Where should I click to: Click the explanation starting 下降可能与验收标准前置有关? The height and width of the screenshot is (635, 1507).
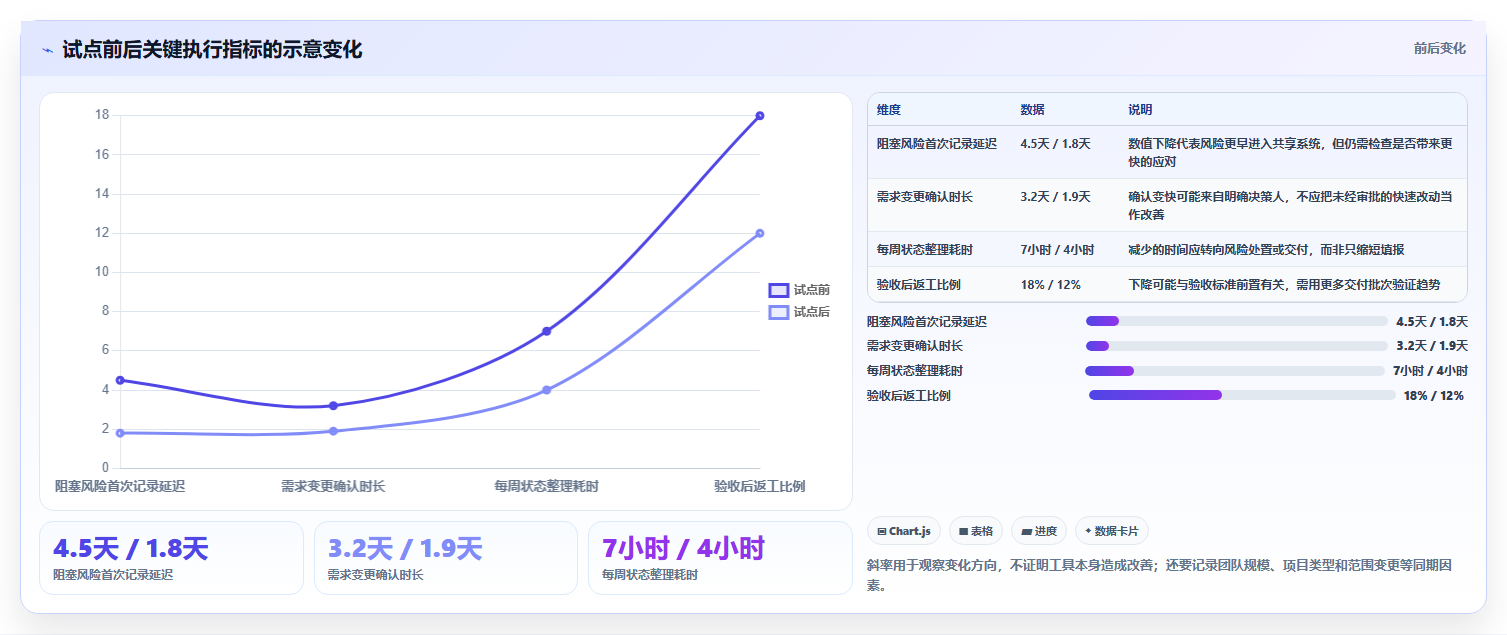click(1285, 285)
